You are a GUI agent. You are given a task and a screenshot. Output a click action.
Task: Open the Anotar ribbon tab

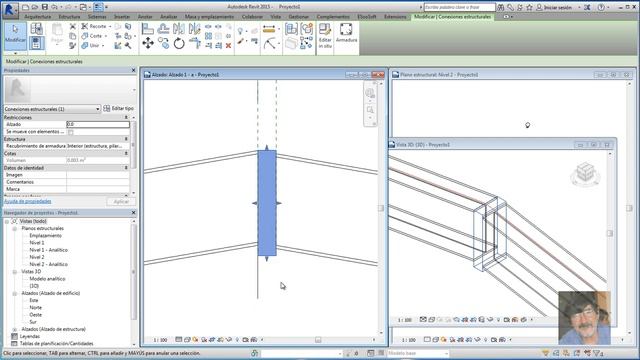point(145,17)
